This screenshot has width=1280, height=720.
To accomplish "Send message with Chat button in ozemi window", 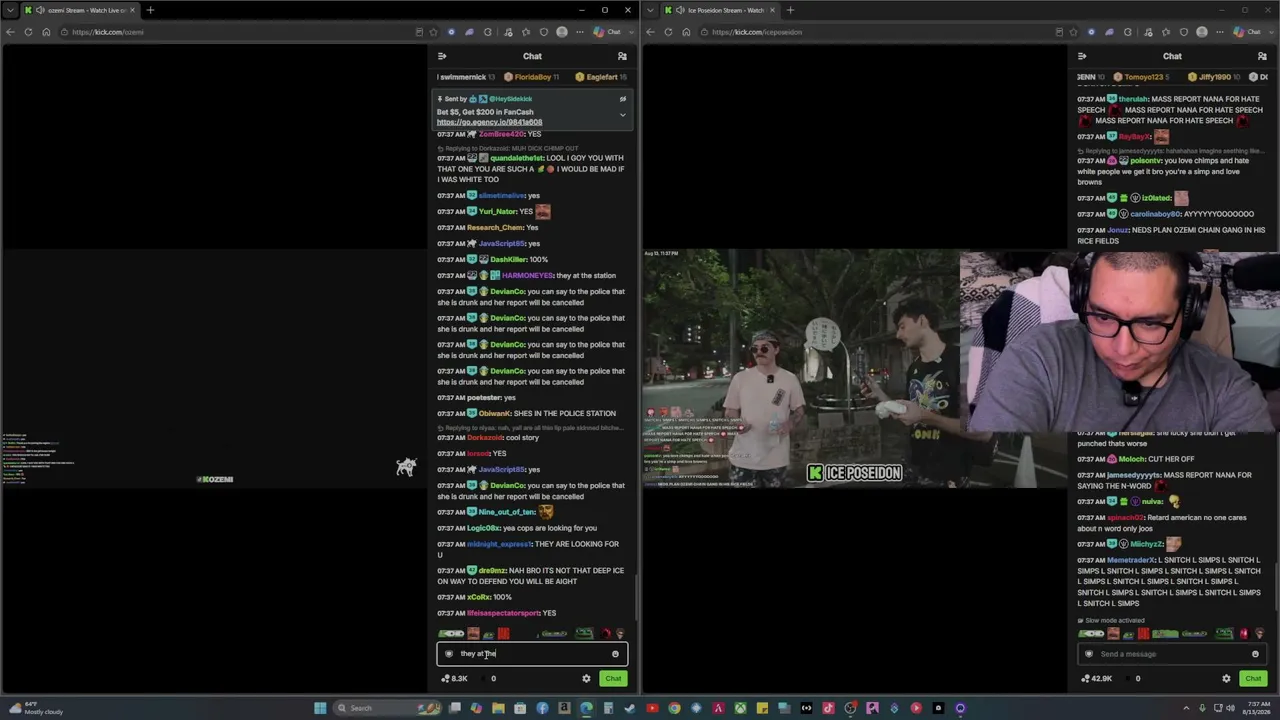I will [613, 678].
